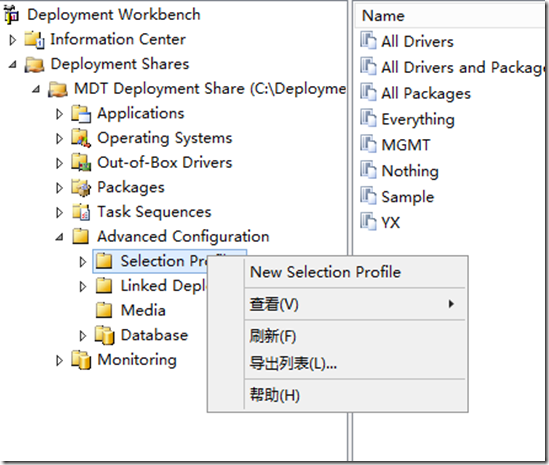Viewport: 549px width, 465px height.
Task: Click the Deployment Workbench root icon
Action: click(11, 15)
